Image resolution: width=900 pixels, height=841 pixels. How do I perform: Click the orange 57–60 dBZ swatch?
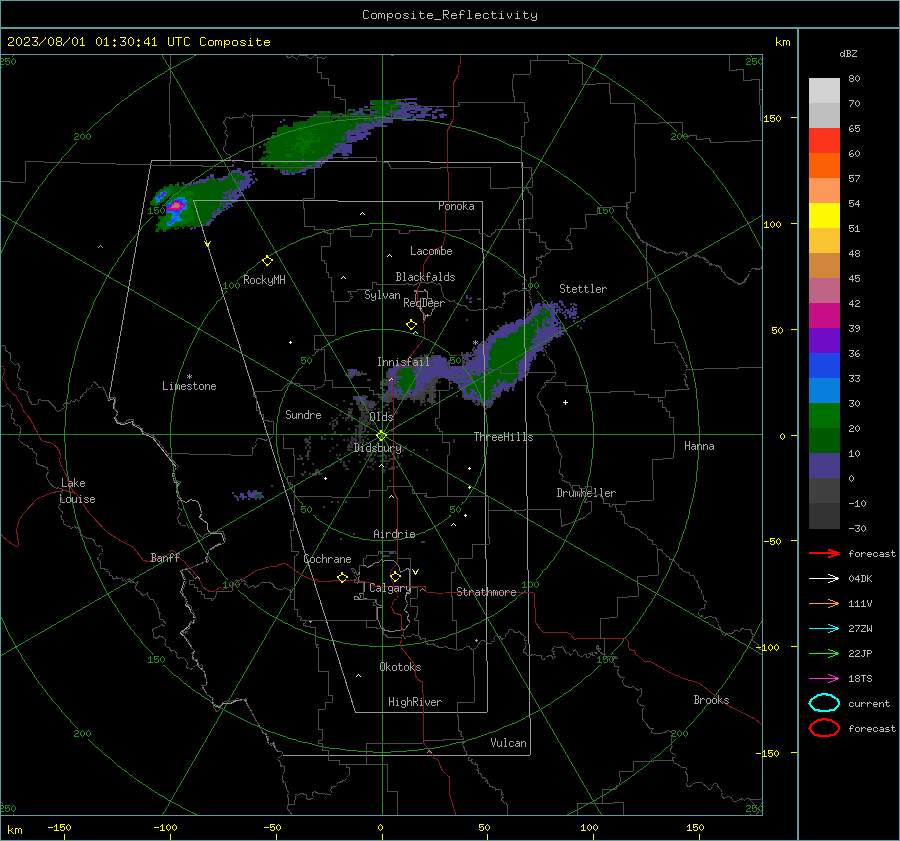(x=824, y=165)
